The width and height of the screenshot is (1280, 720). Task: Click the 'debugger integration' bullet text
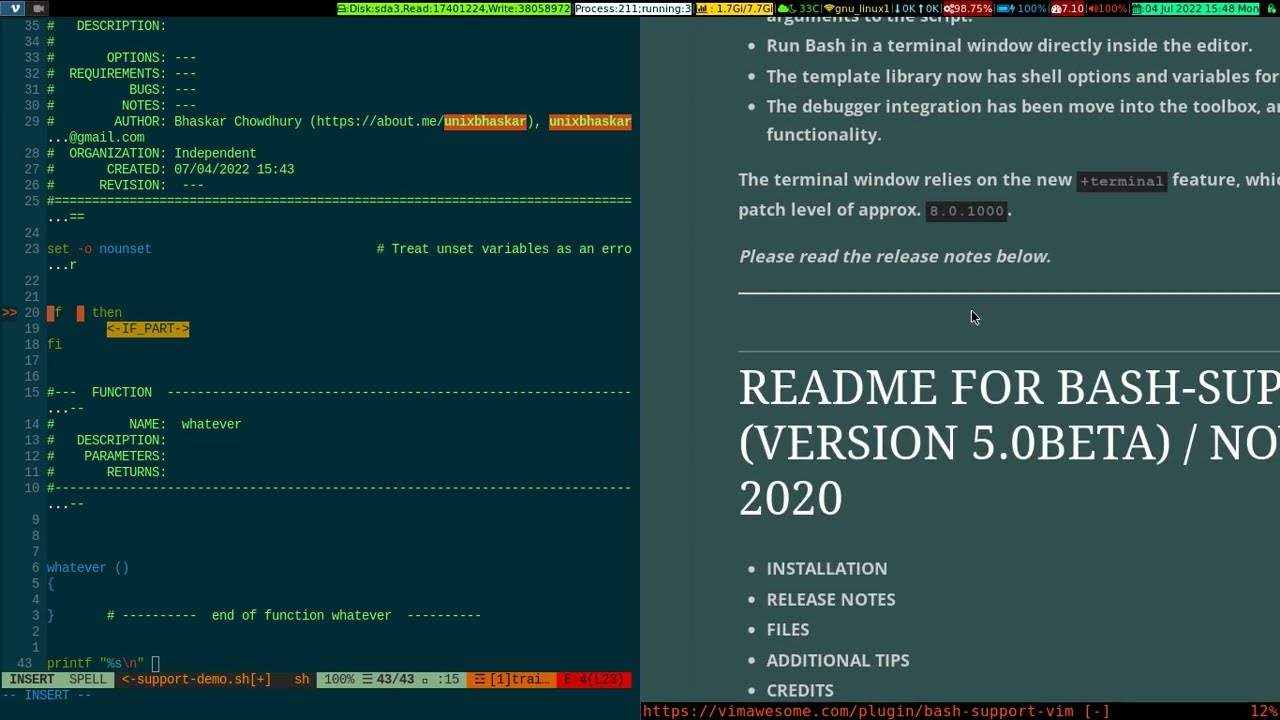[x=1022, y=120]
